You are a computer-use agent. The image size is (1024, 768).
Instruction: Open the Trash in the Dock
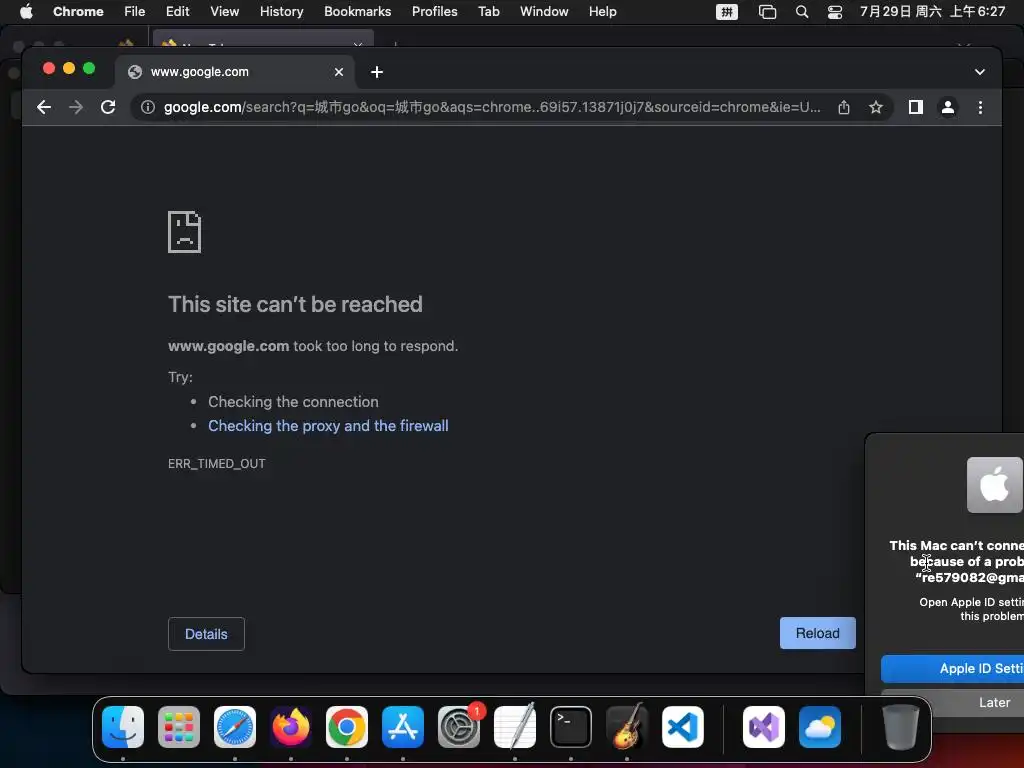point(901,727)
